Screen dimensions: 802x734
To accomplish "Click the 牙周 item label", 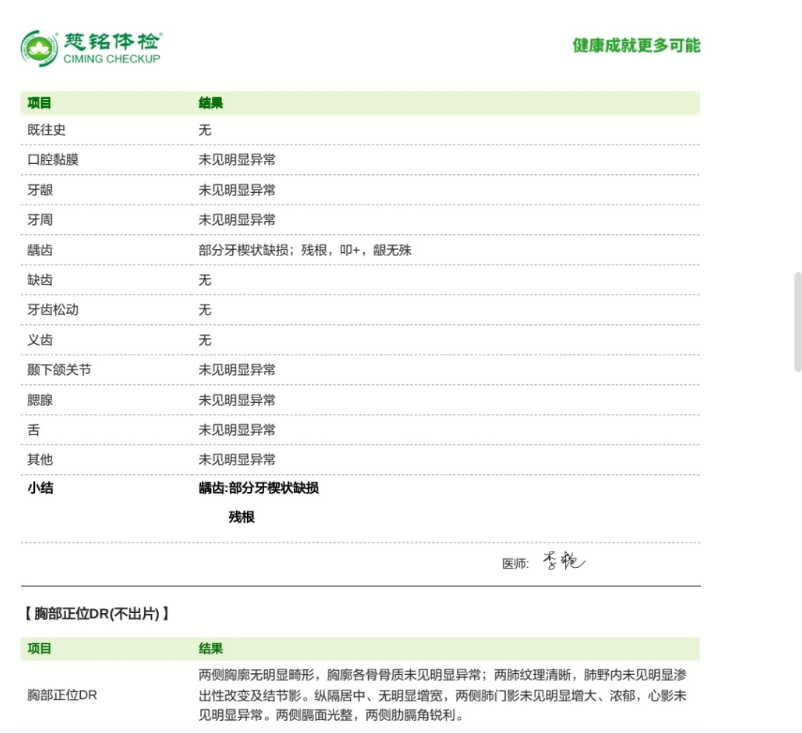I will [40, 220].
